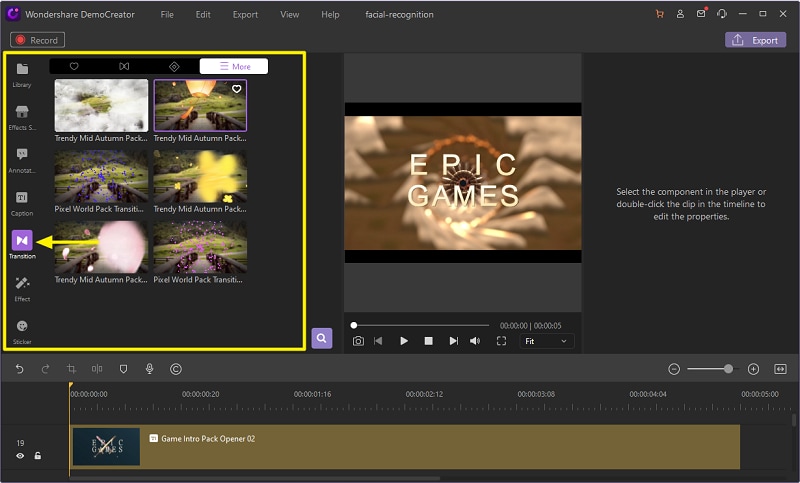Go to previous frame in player
The height and width of the screenshot is (483, 800).
pyautogui.click(x=378, y=341)
